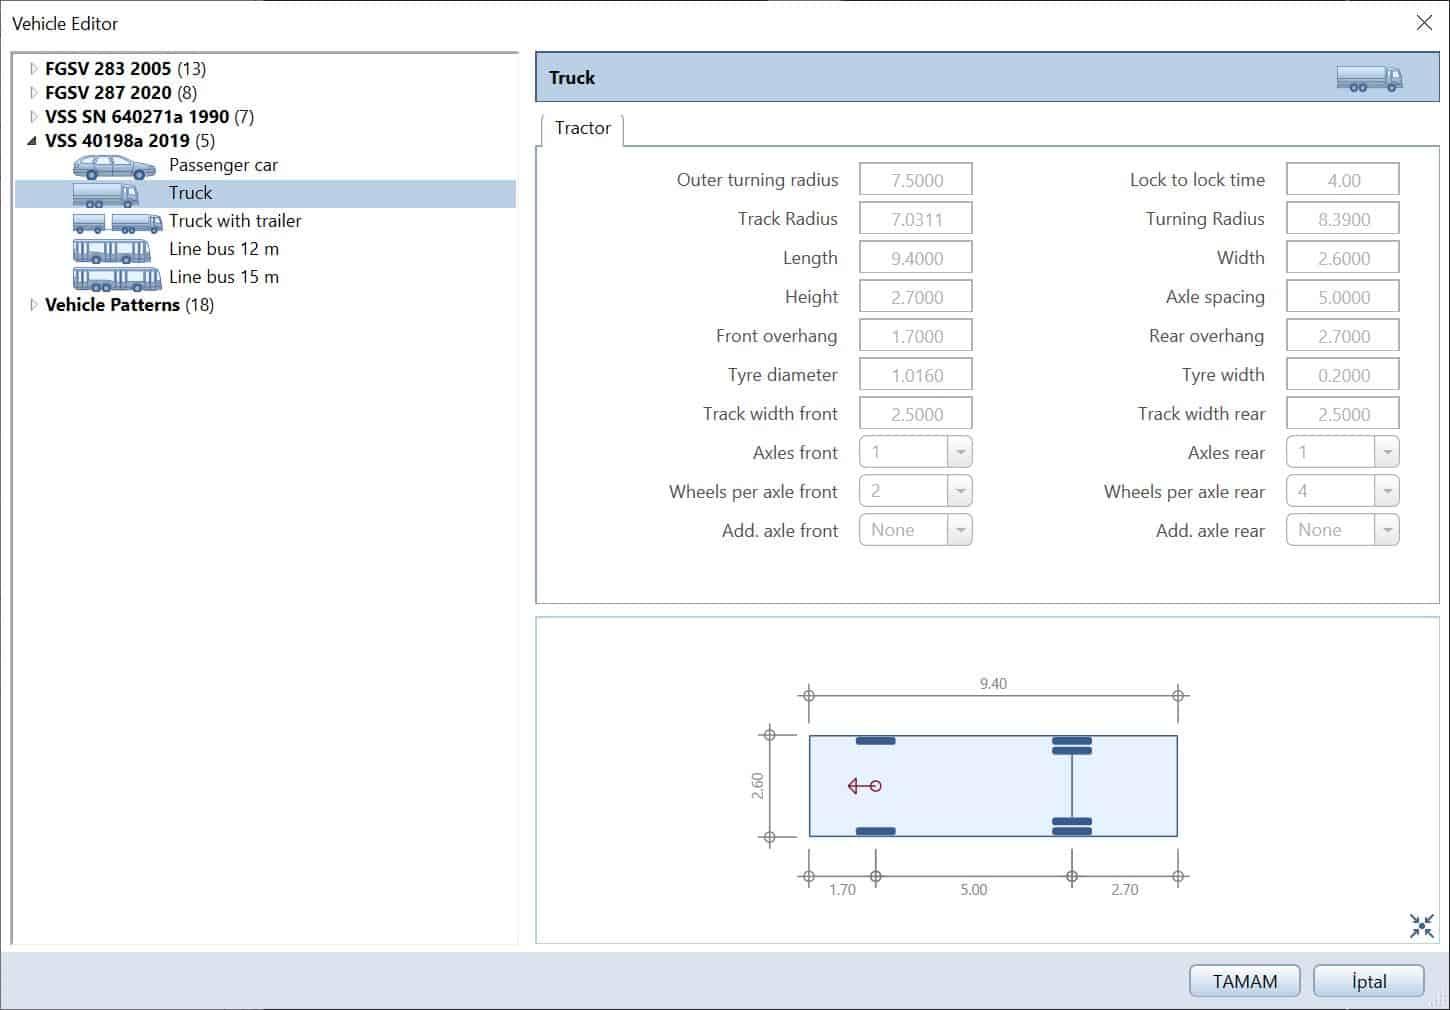Click the Truck with trailer icon
The width and height of the screenshot is (1450, 1010).
(x=117, y=222)
